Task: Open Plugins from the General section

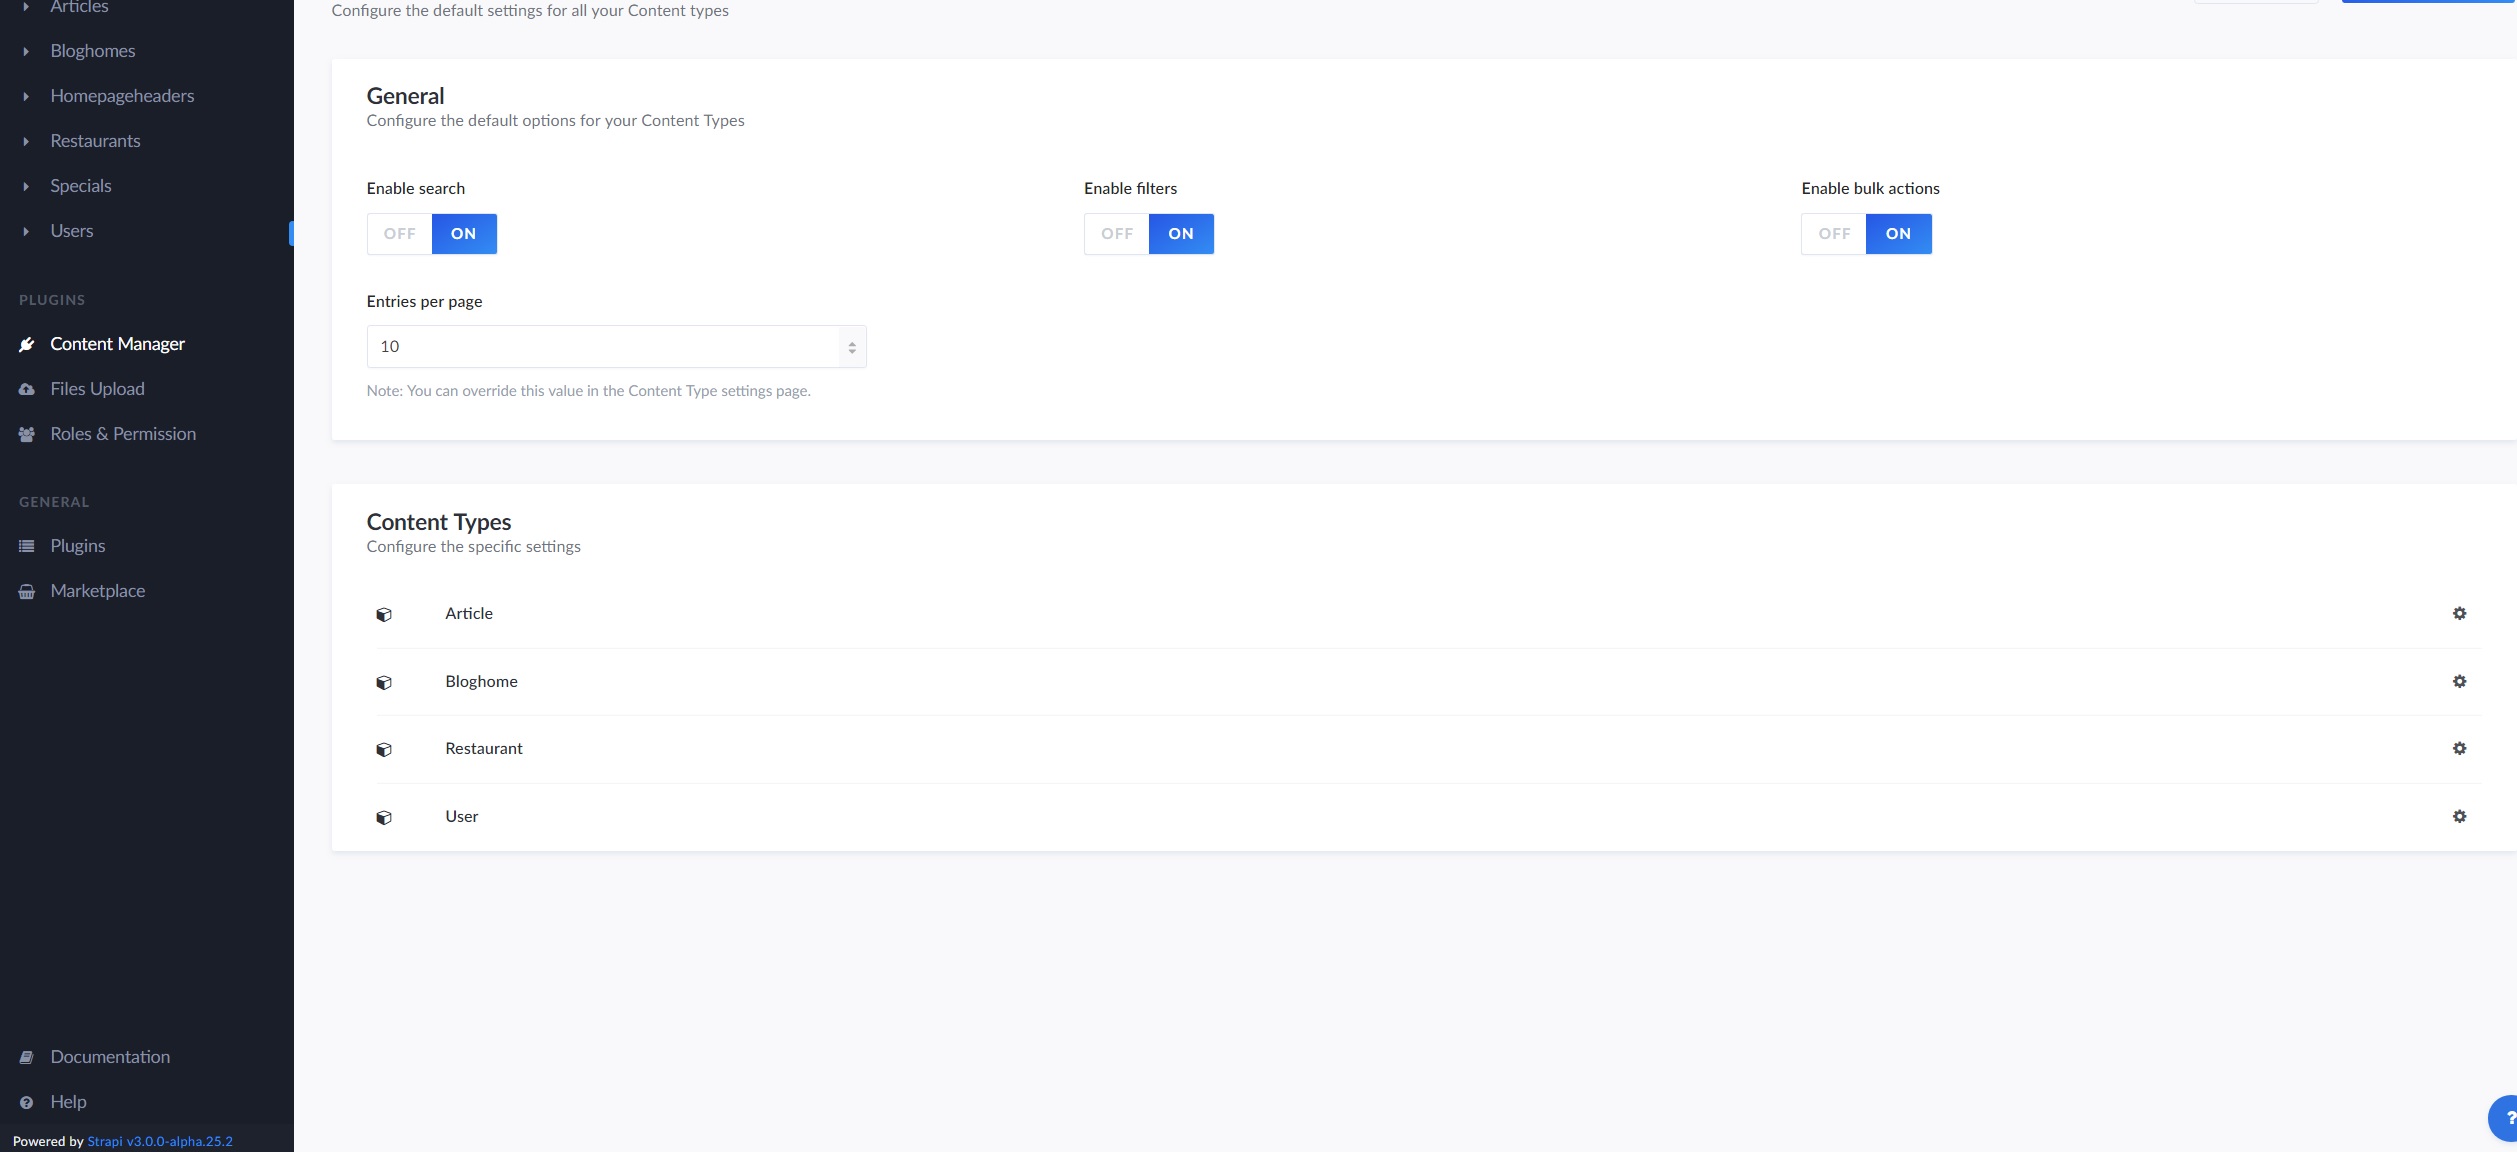Action: click(x=78, y=545)
